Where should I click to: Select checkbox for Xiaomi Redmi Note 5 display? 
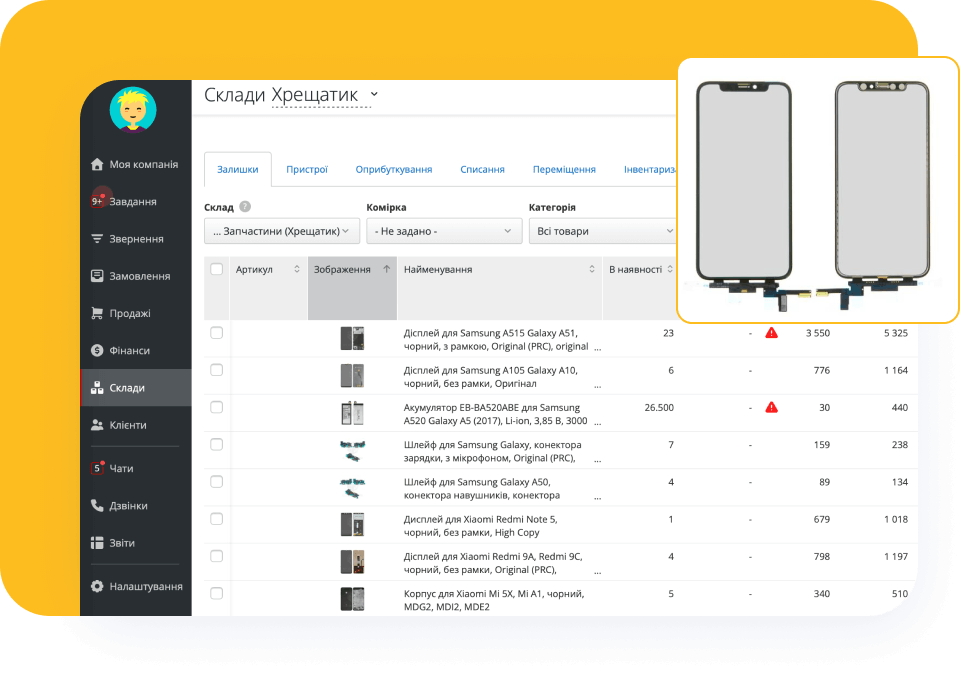(x=217, y=519)
